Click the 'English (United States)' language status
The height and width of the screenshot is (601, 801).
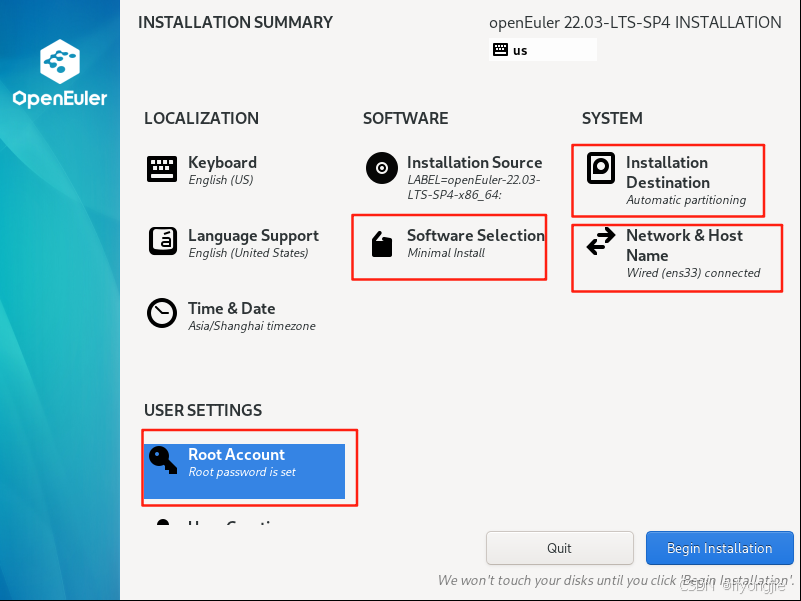tap(248, 253)
